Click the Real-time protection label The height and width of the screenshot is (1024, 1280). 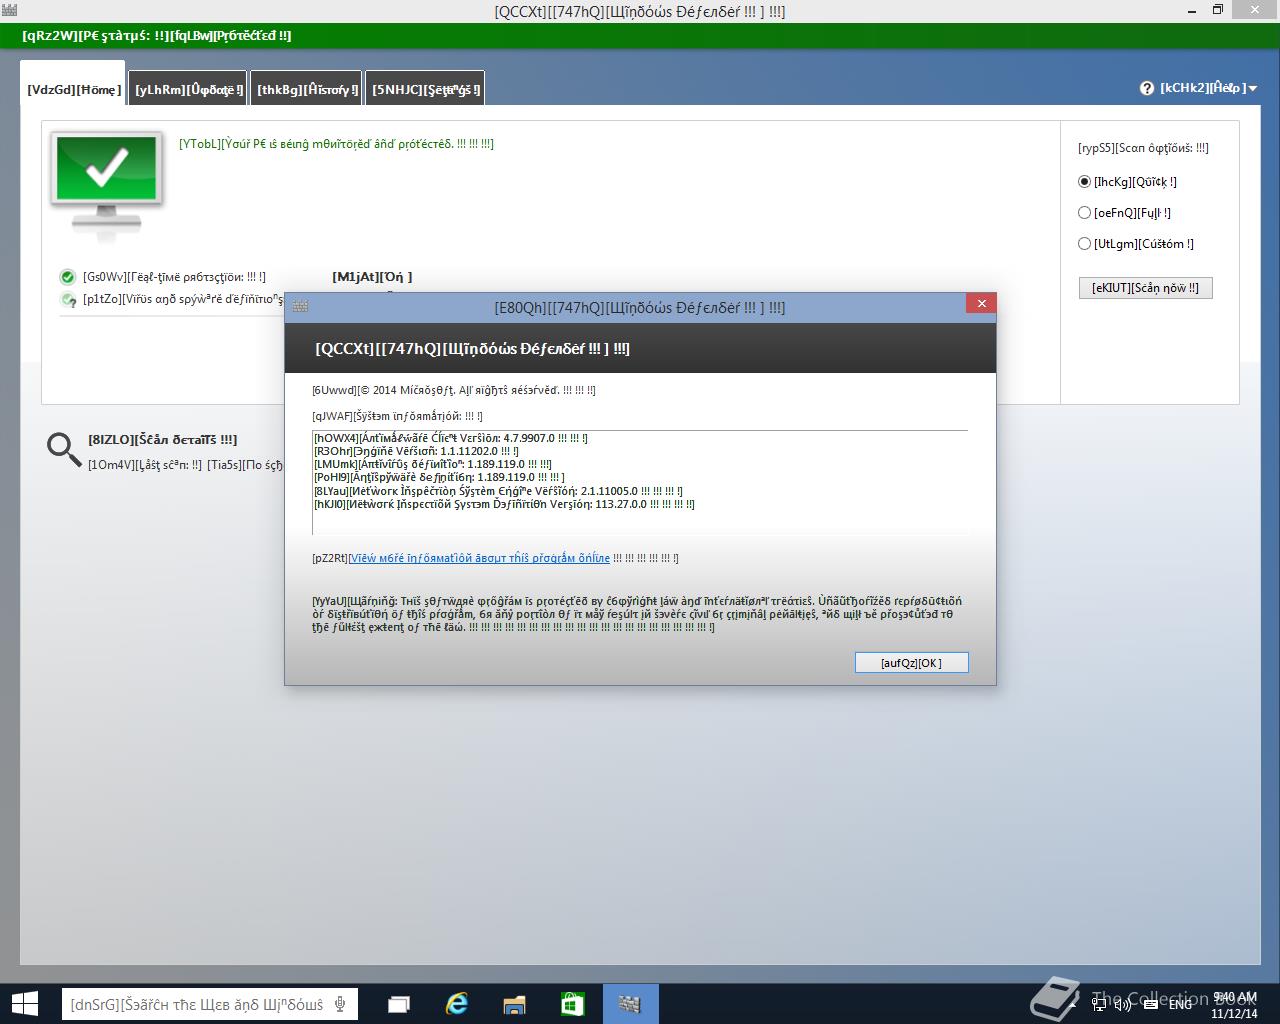coord(175,277)
